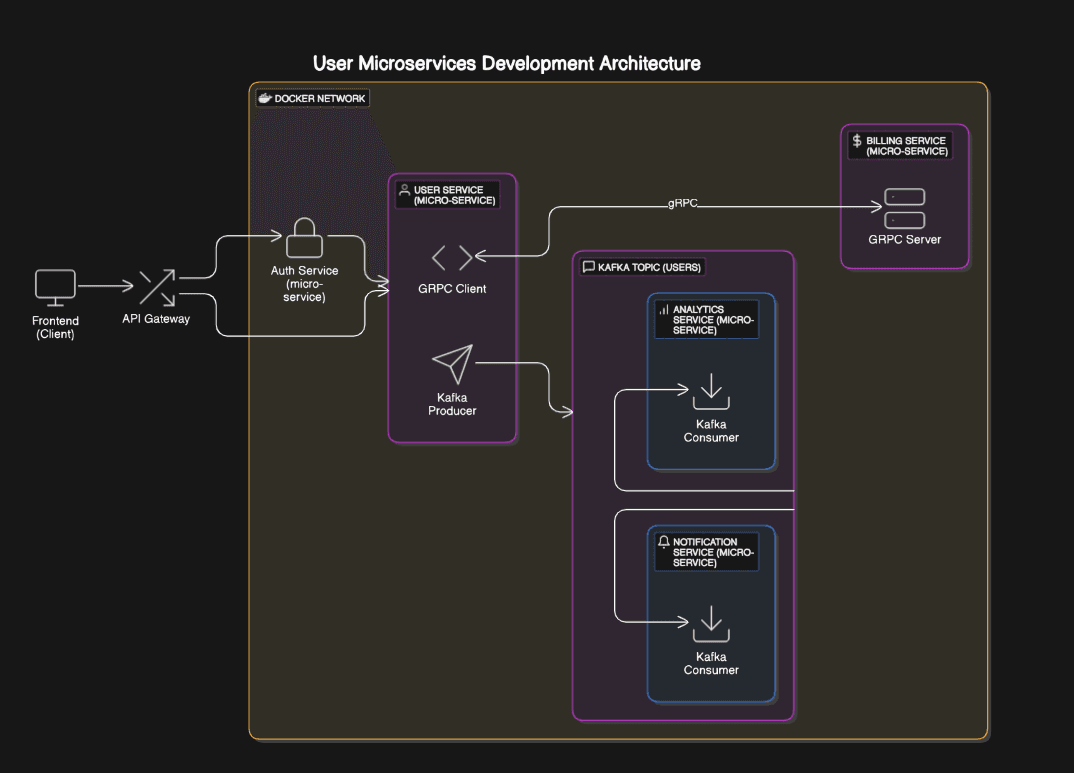Click the Auth Service (micro-service) text
The image size is (1074, 773).
coord(304,283)
